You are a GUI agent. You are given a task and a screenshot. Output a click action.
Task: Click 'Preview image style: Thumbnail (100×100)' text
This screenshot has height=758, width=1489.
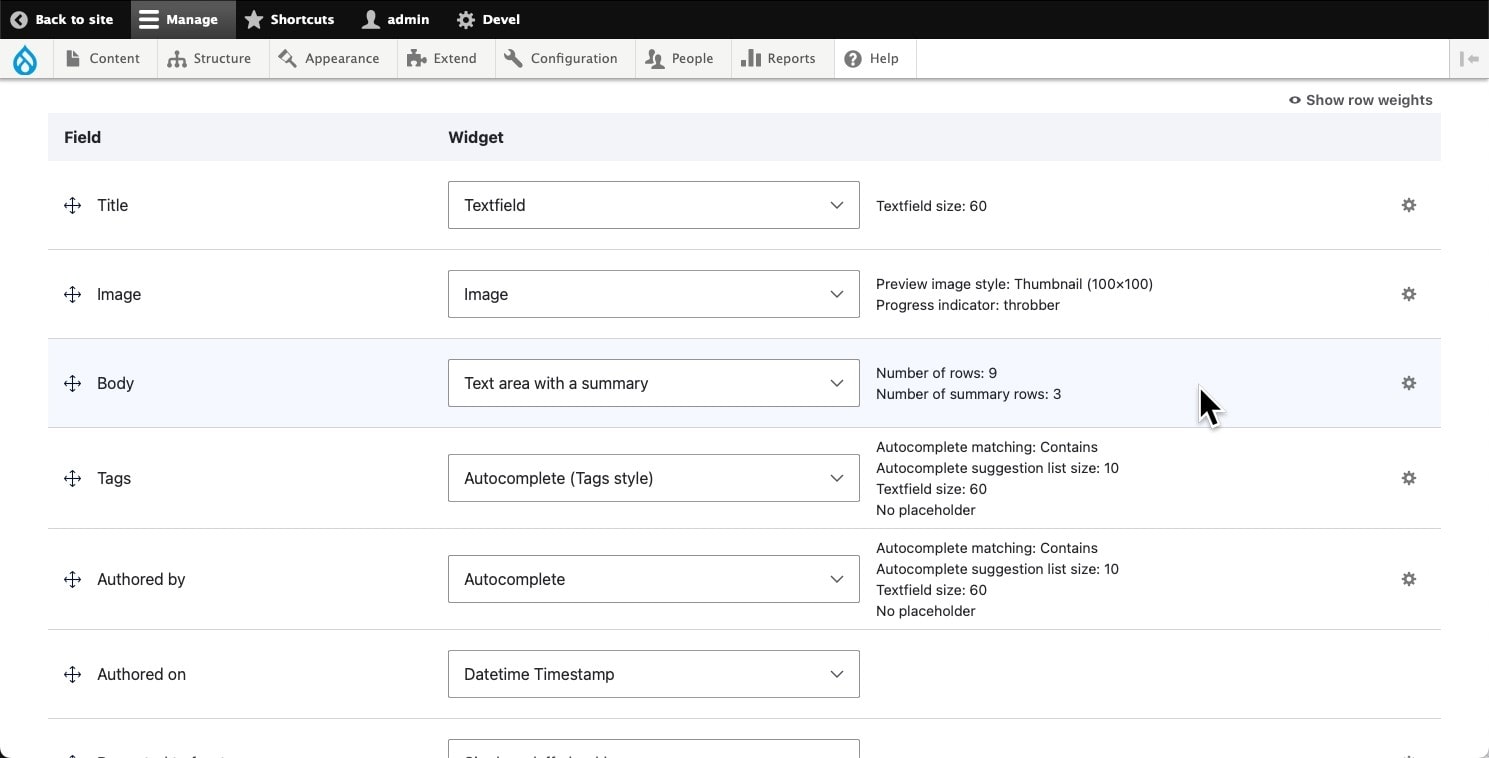click(1014, 284)
